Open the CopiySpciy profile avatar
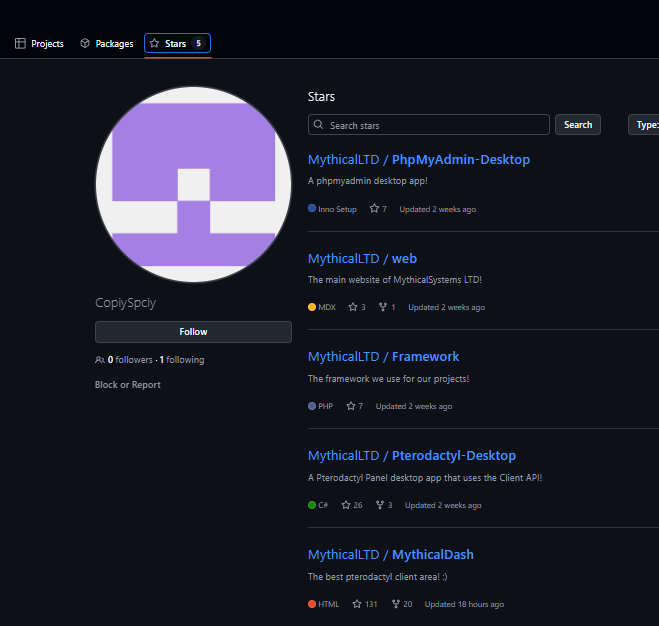659x626 pixels. click(x=193, y=184)
